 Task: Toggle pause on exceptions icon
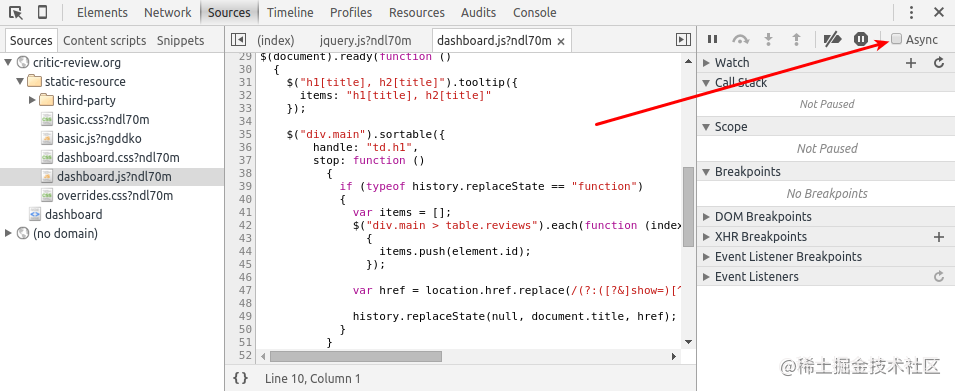pos(861,40)
